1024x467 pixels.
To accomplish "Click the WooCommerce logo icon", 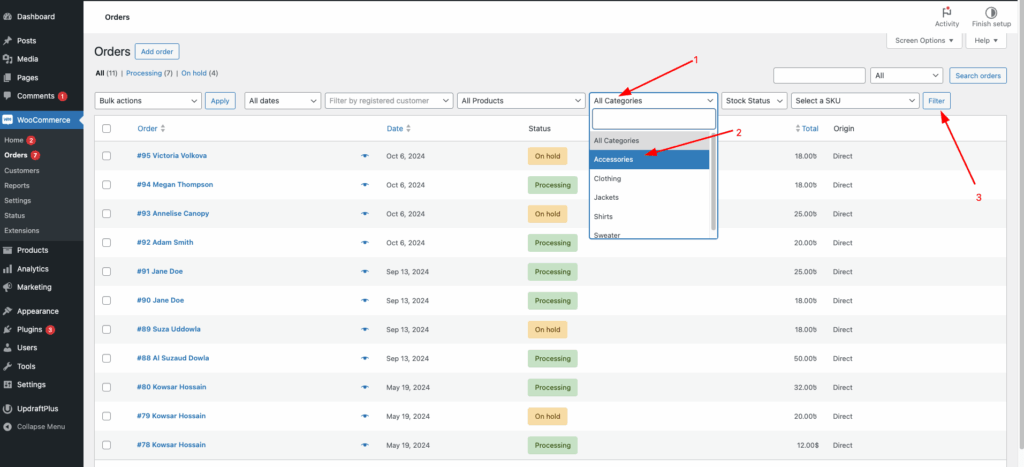I will [x=8, y=120].
